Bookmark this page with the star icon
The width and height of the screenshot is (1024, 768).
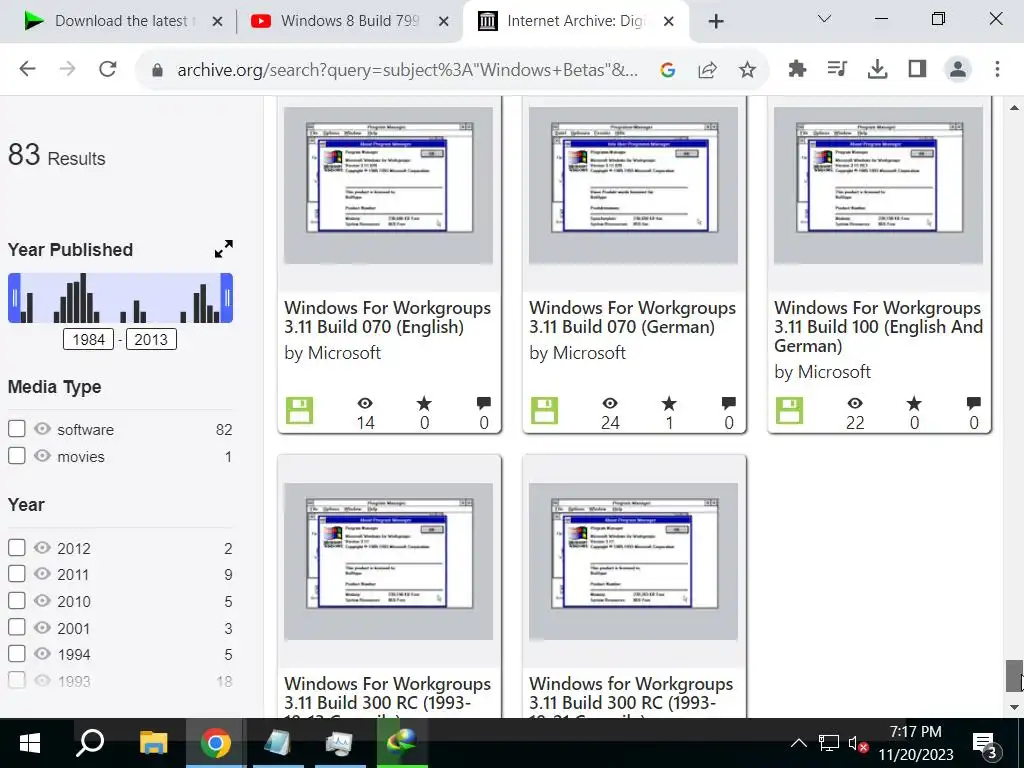747,70
